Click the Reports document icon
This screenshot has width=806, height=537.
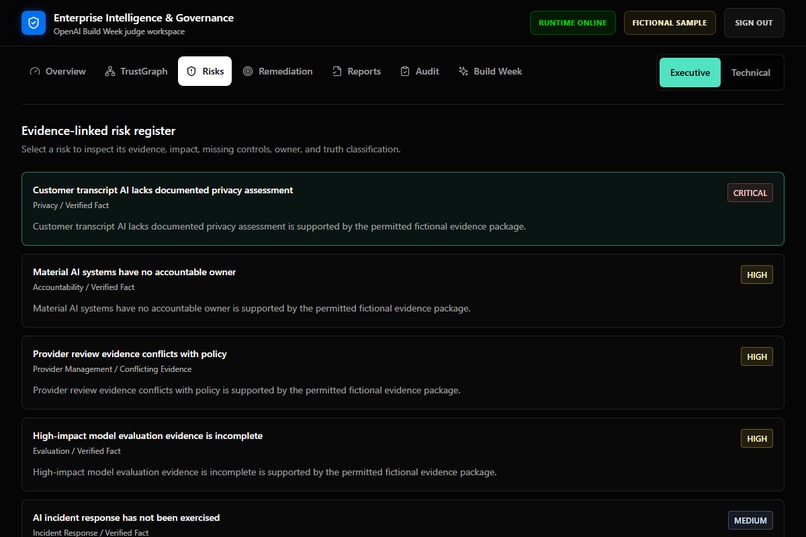[337, 71]
